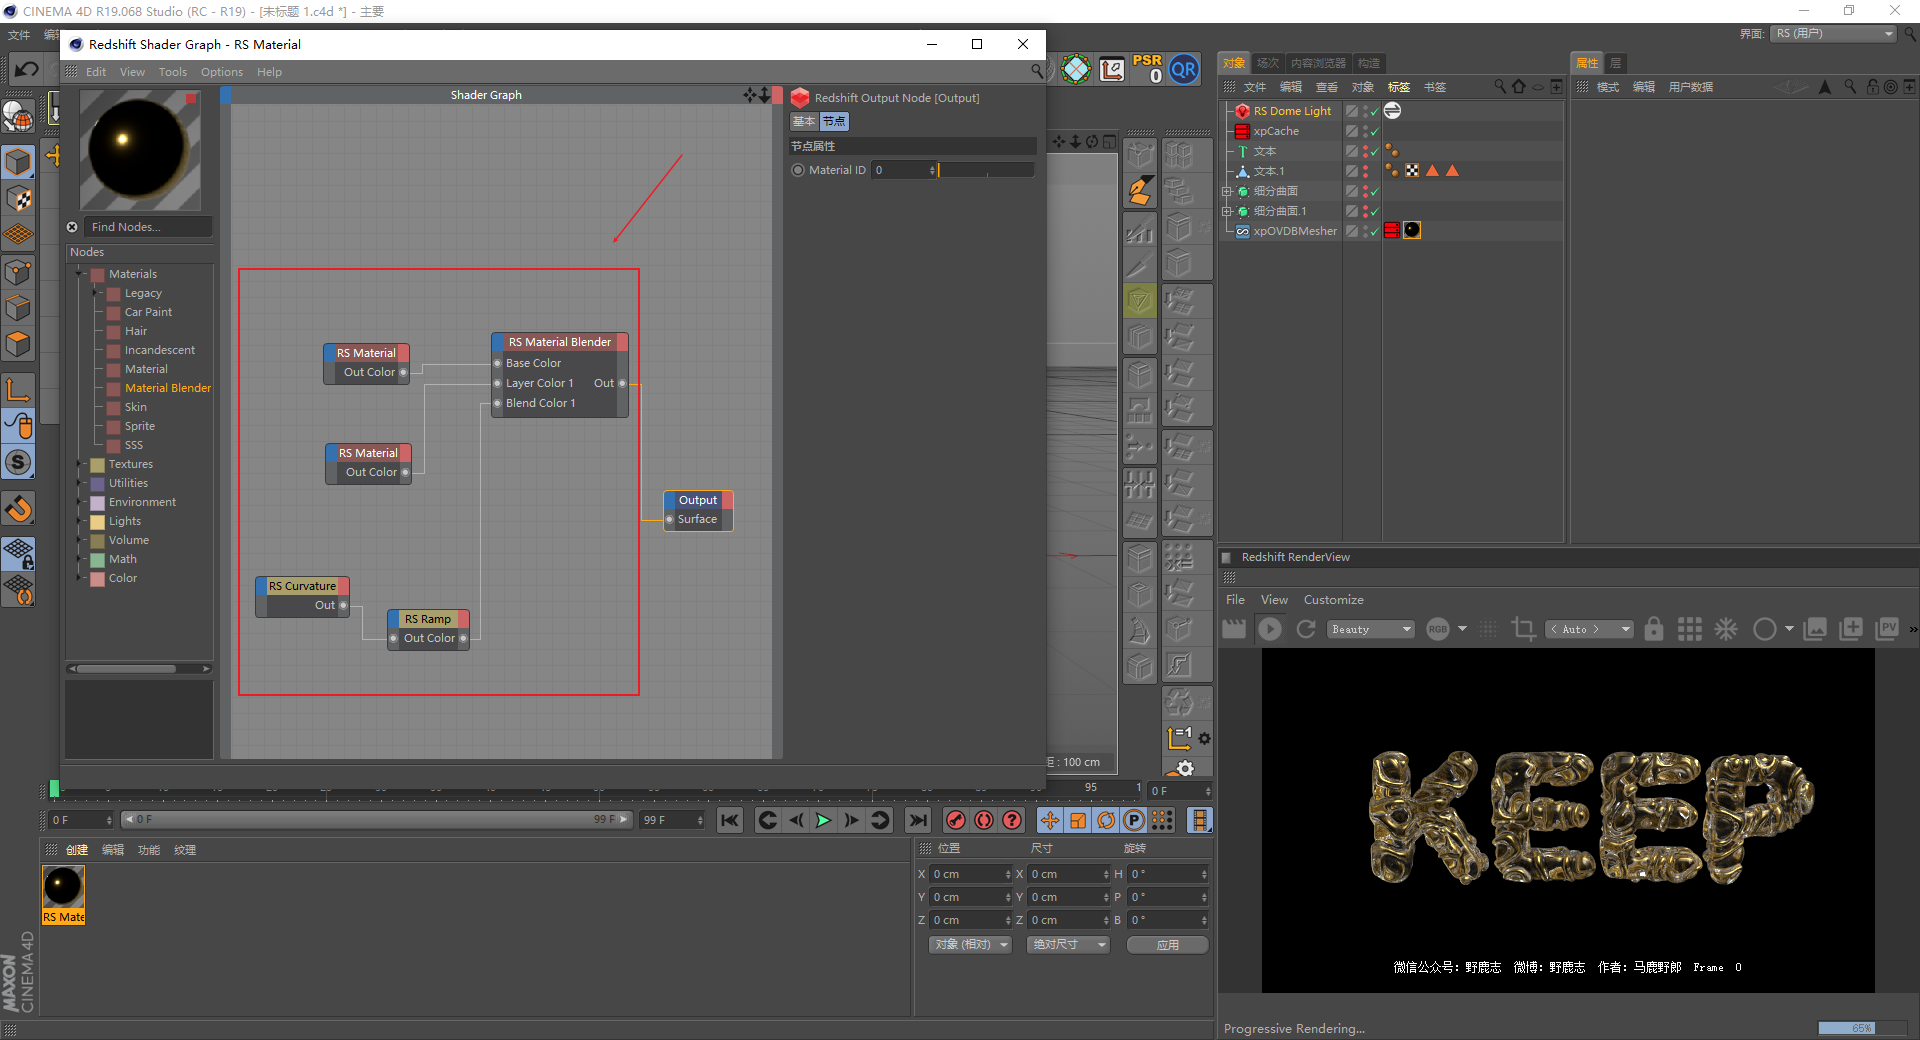Expand the 细分曲面.1 object
Viewport: 1920px width, 1040px height.
click(1227, 211)
